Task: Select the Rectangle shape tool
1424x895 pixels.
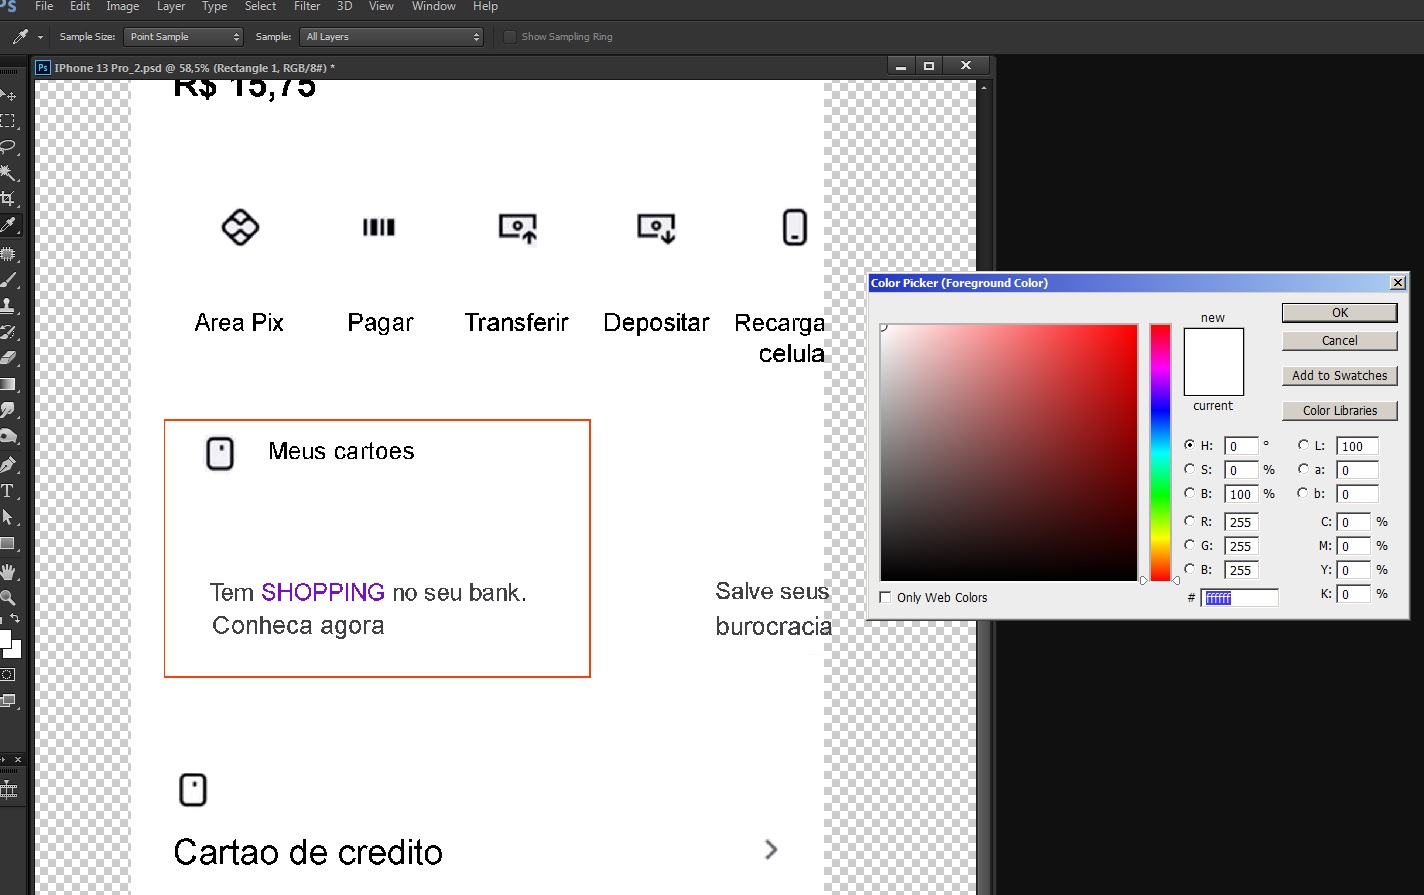Action: coord(8,544)
